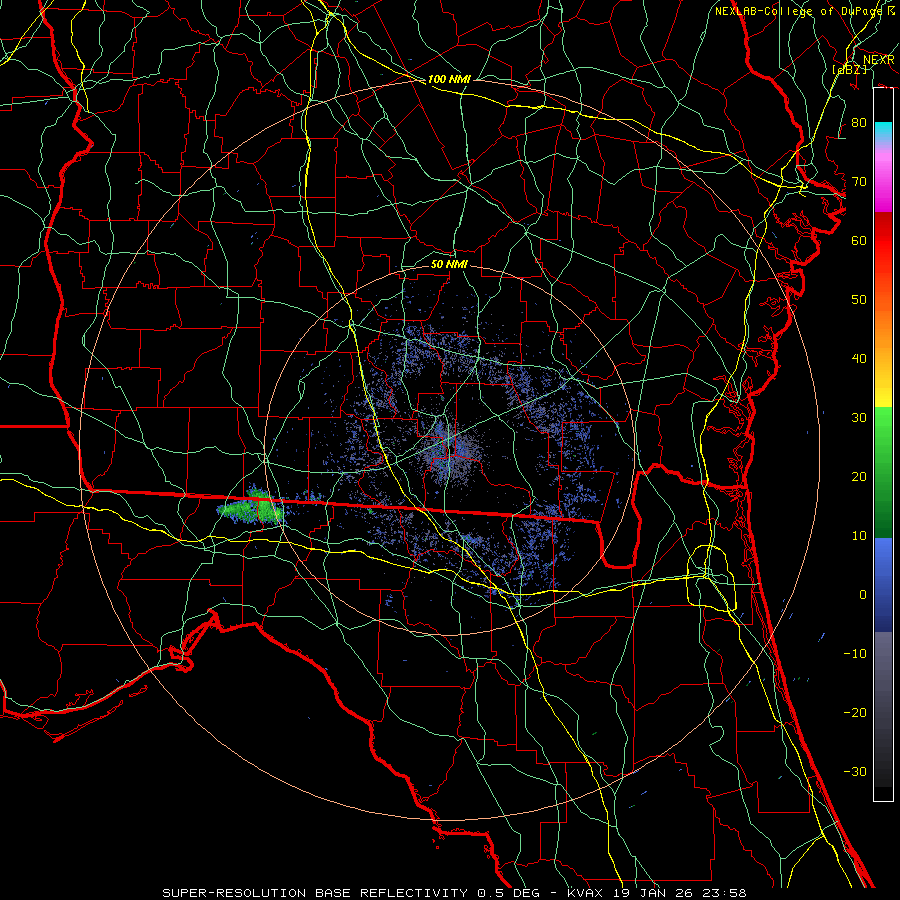900x900 pixels.
Task: Click the radar site center clutter
Action: point(449,453)
